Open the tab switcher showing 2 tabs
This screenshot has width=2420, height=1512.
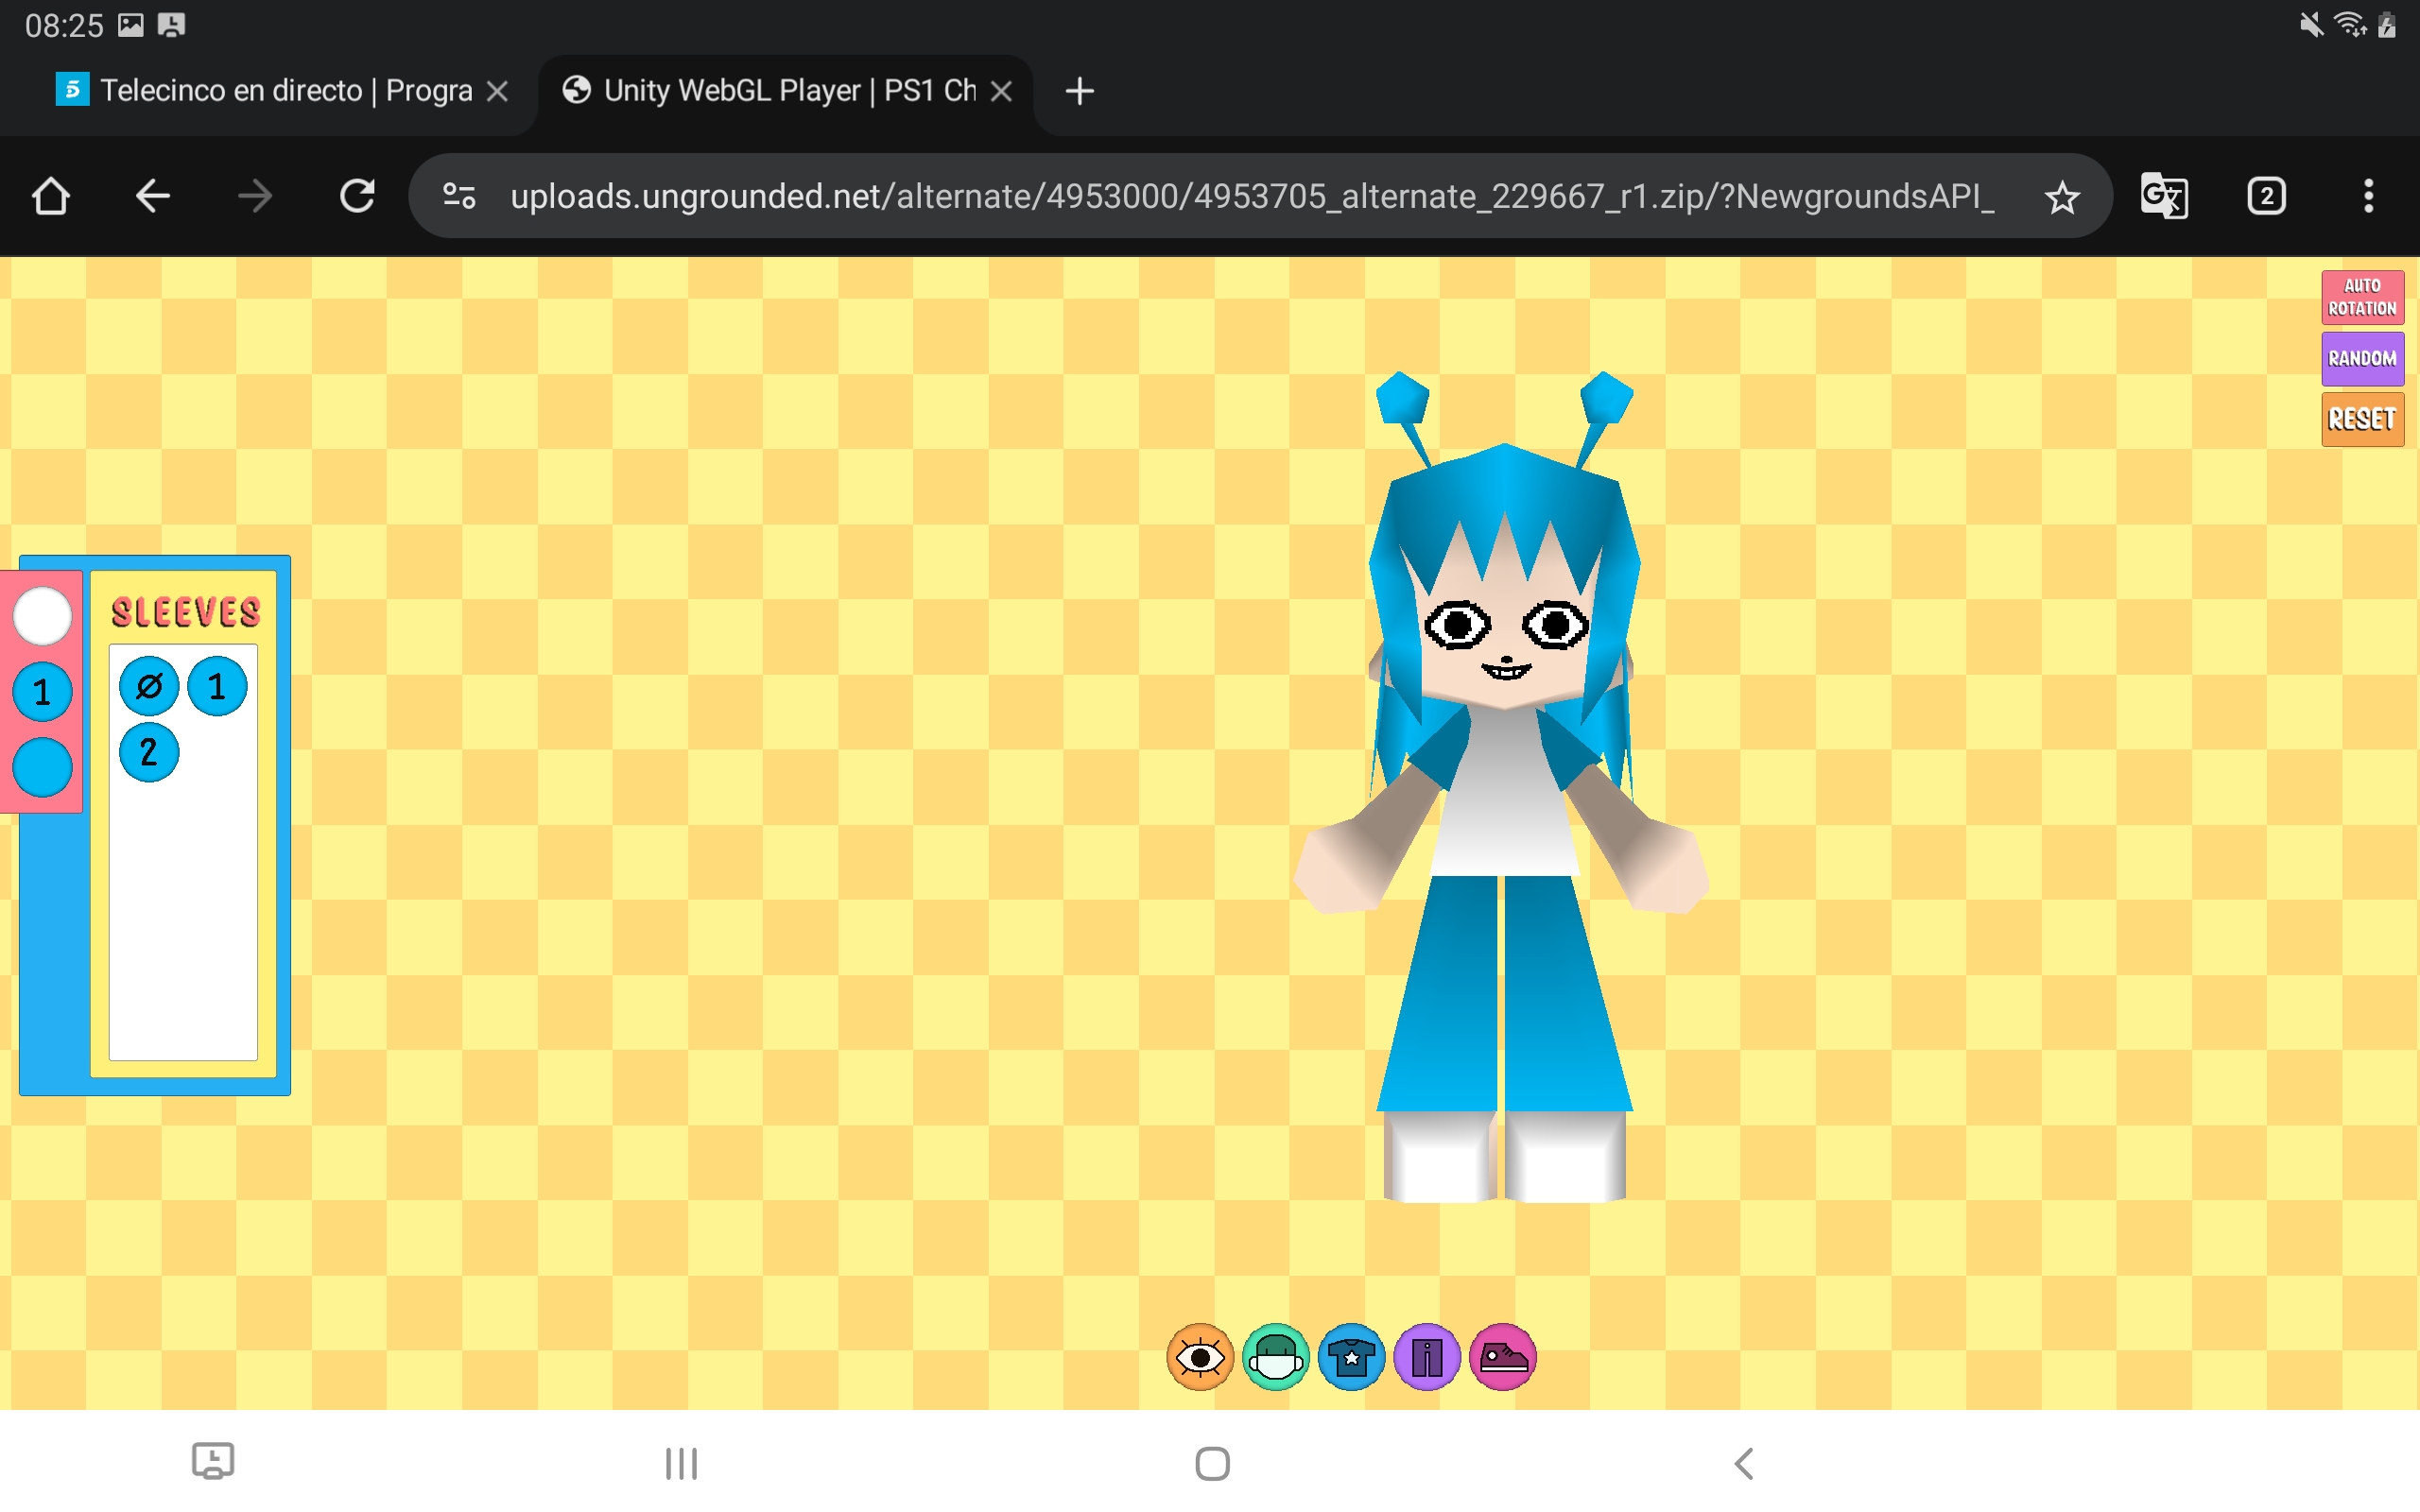coord(2266,196)
